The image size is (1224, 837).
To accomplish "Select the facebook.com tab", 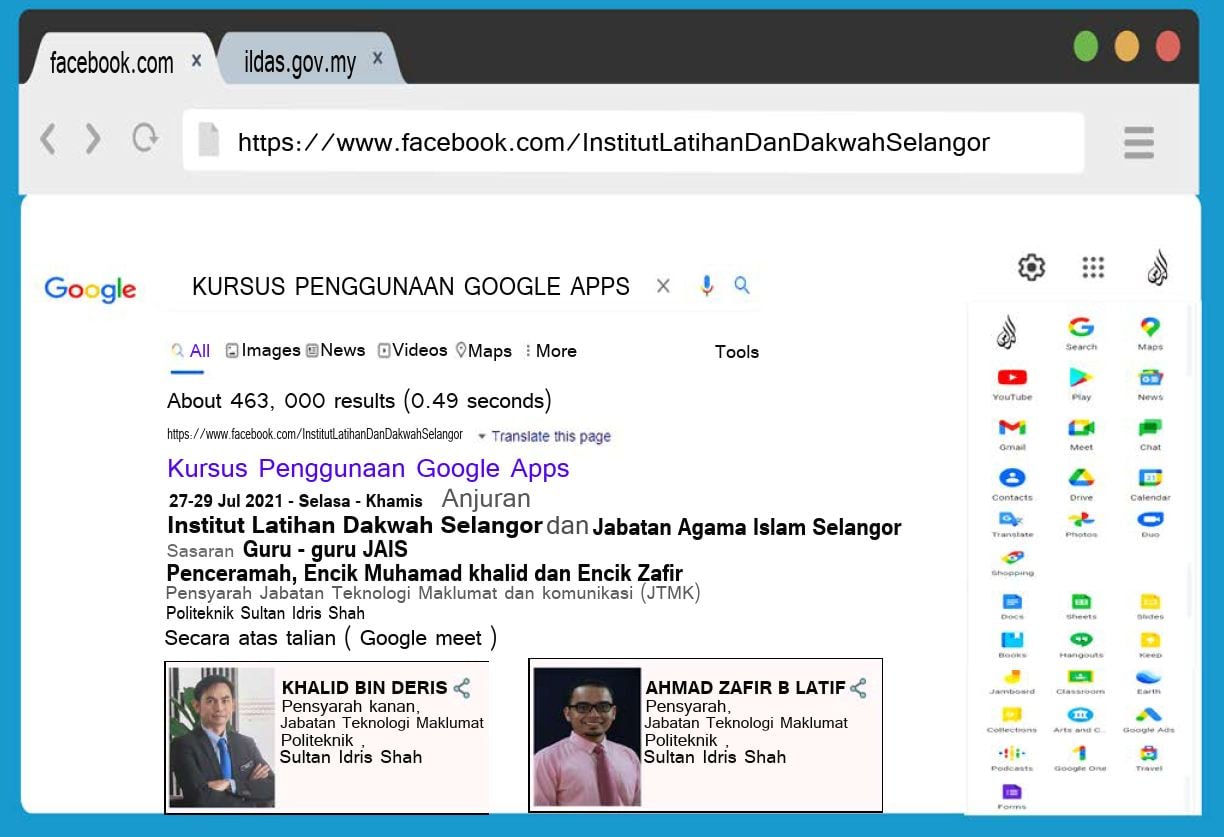I will pos(112,63).
